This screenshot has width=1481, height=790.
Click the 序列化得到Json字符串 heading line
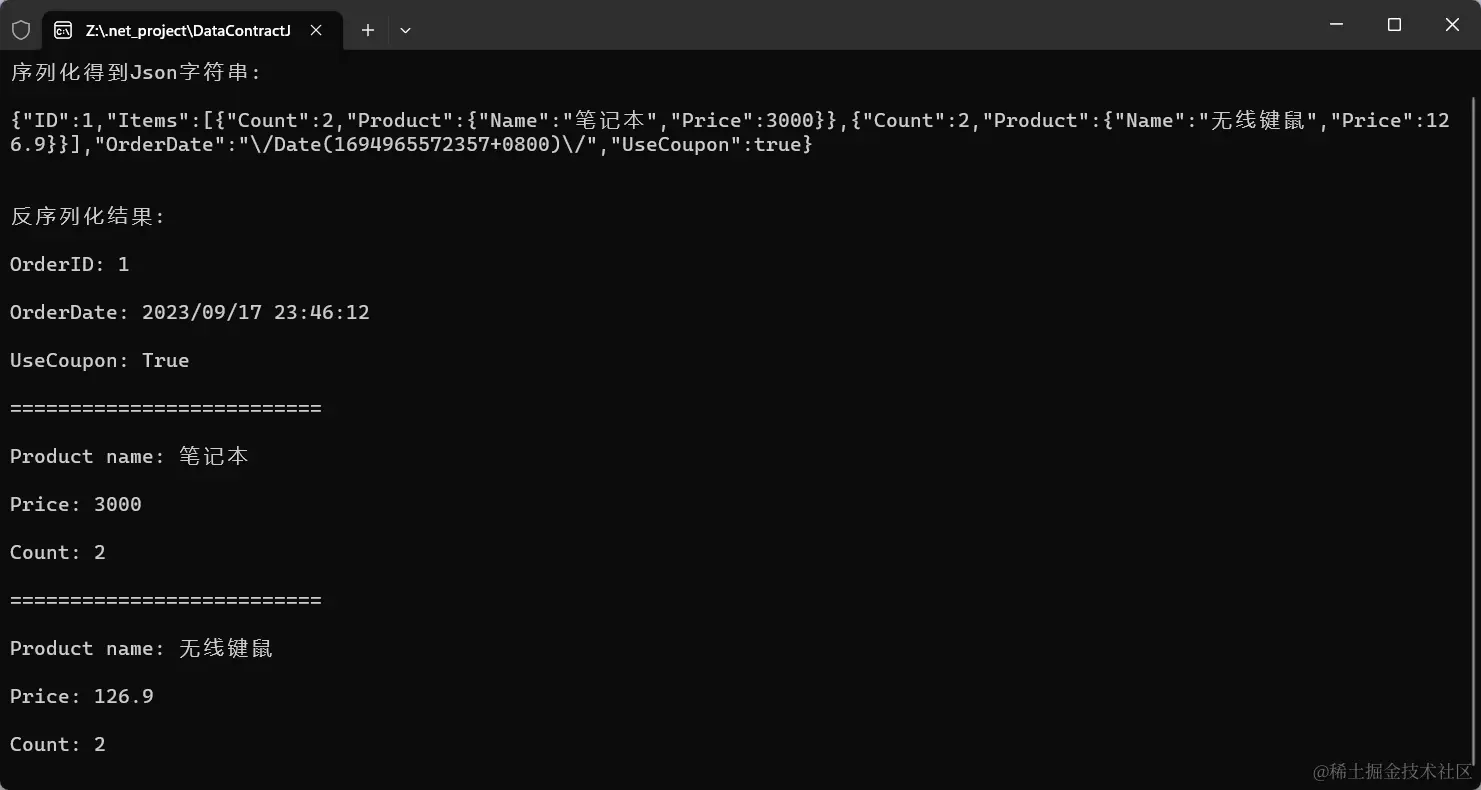[136, 72]
